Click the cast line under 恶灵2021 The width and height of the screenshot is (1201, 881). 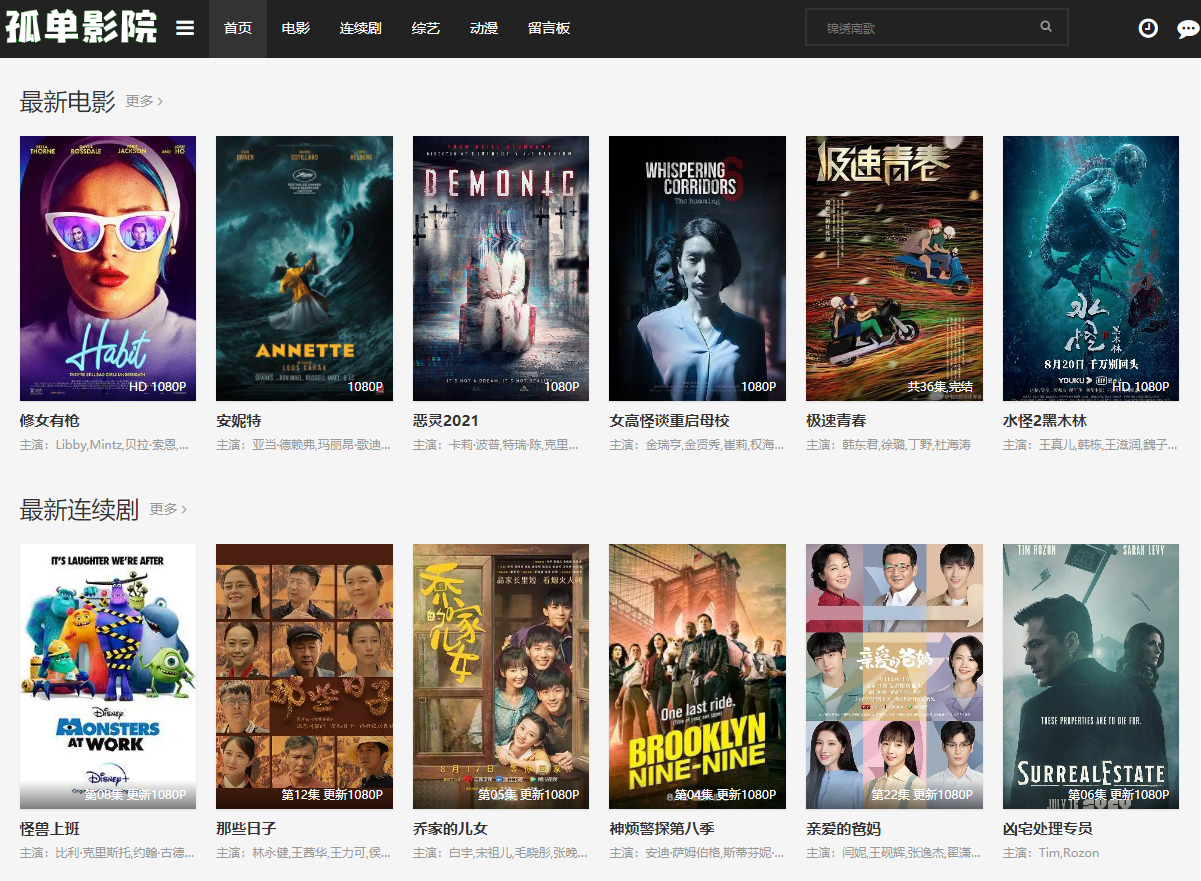[496, 445]
